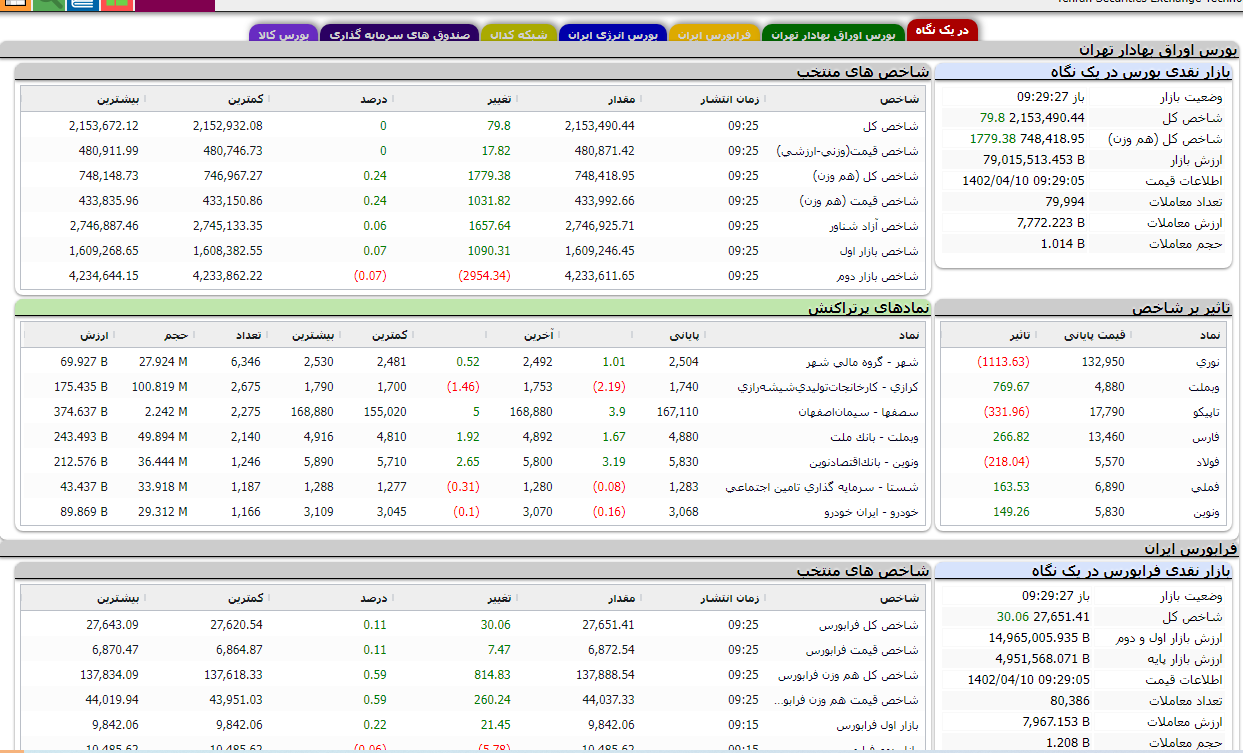This screenshot has height=753, width=1243.
Task: Open symbol نوري in index impact table
Action: coord(1208,362)
